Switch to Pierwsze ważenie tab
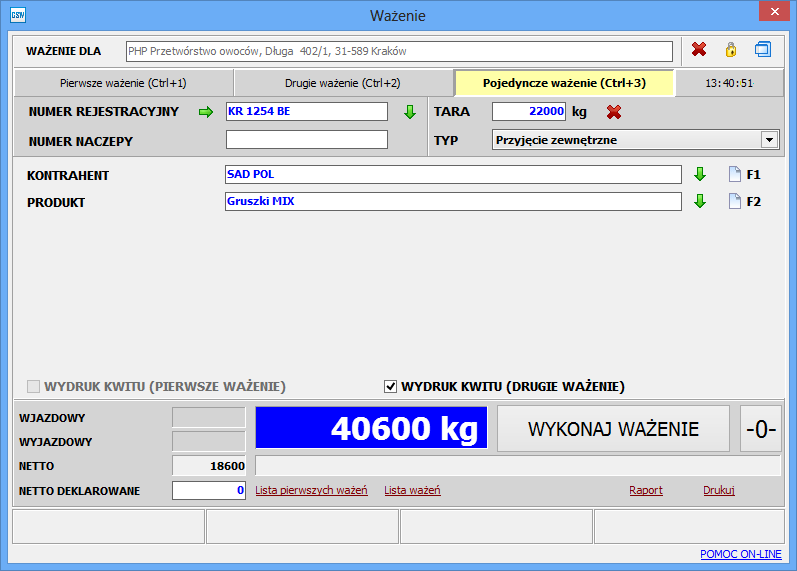Screen dimensions: 797x571 tap(123, 83)
